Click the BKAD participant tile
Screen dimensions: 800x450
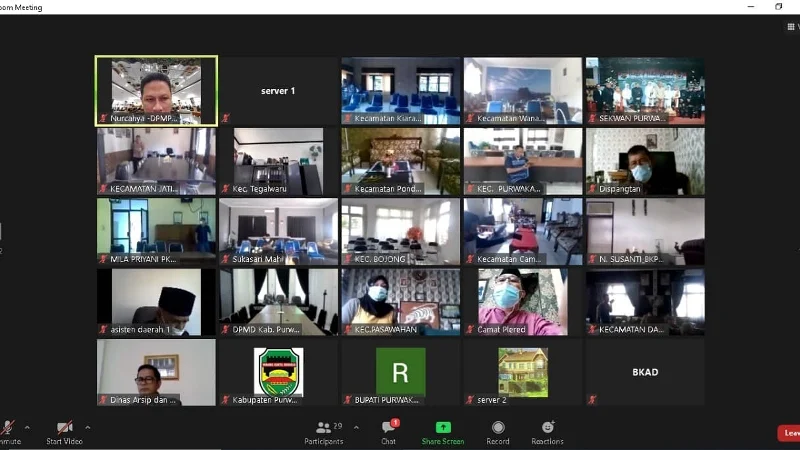(x=645, y=373)
